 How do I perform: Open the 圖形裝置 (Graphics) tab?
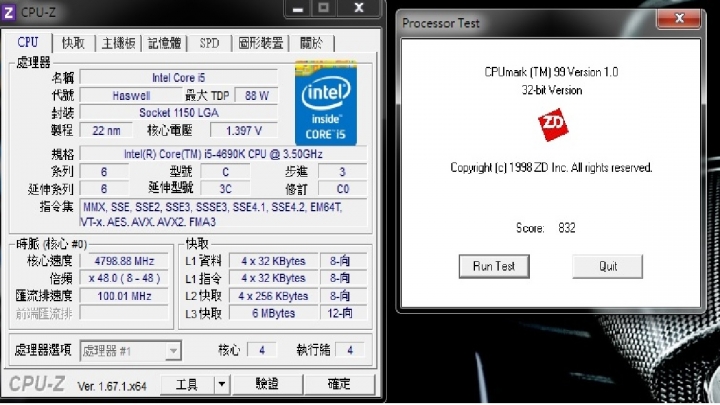(x=261, y=43)
